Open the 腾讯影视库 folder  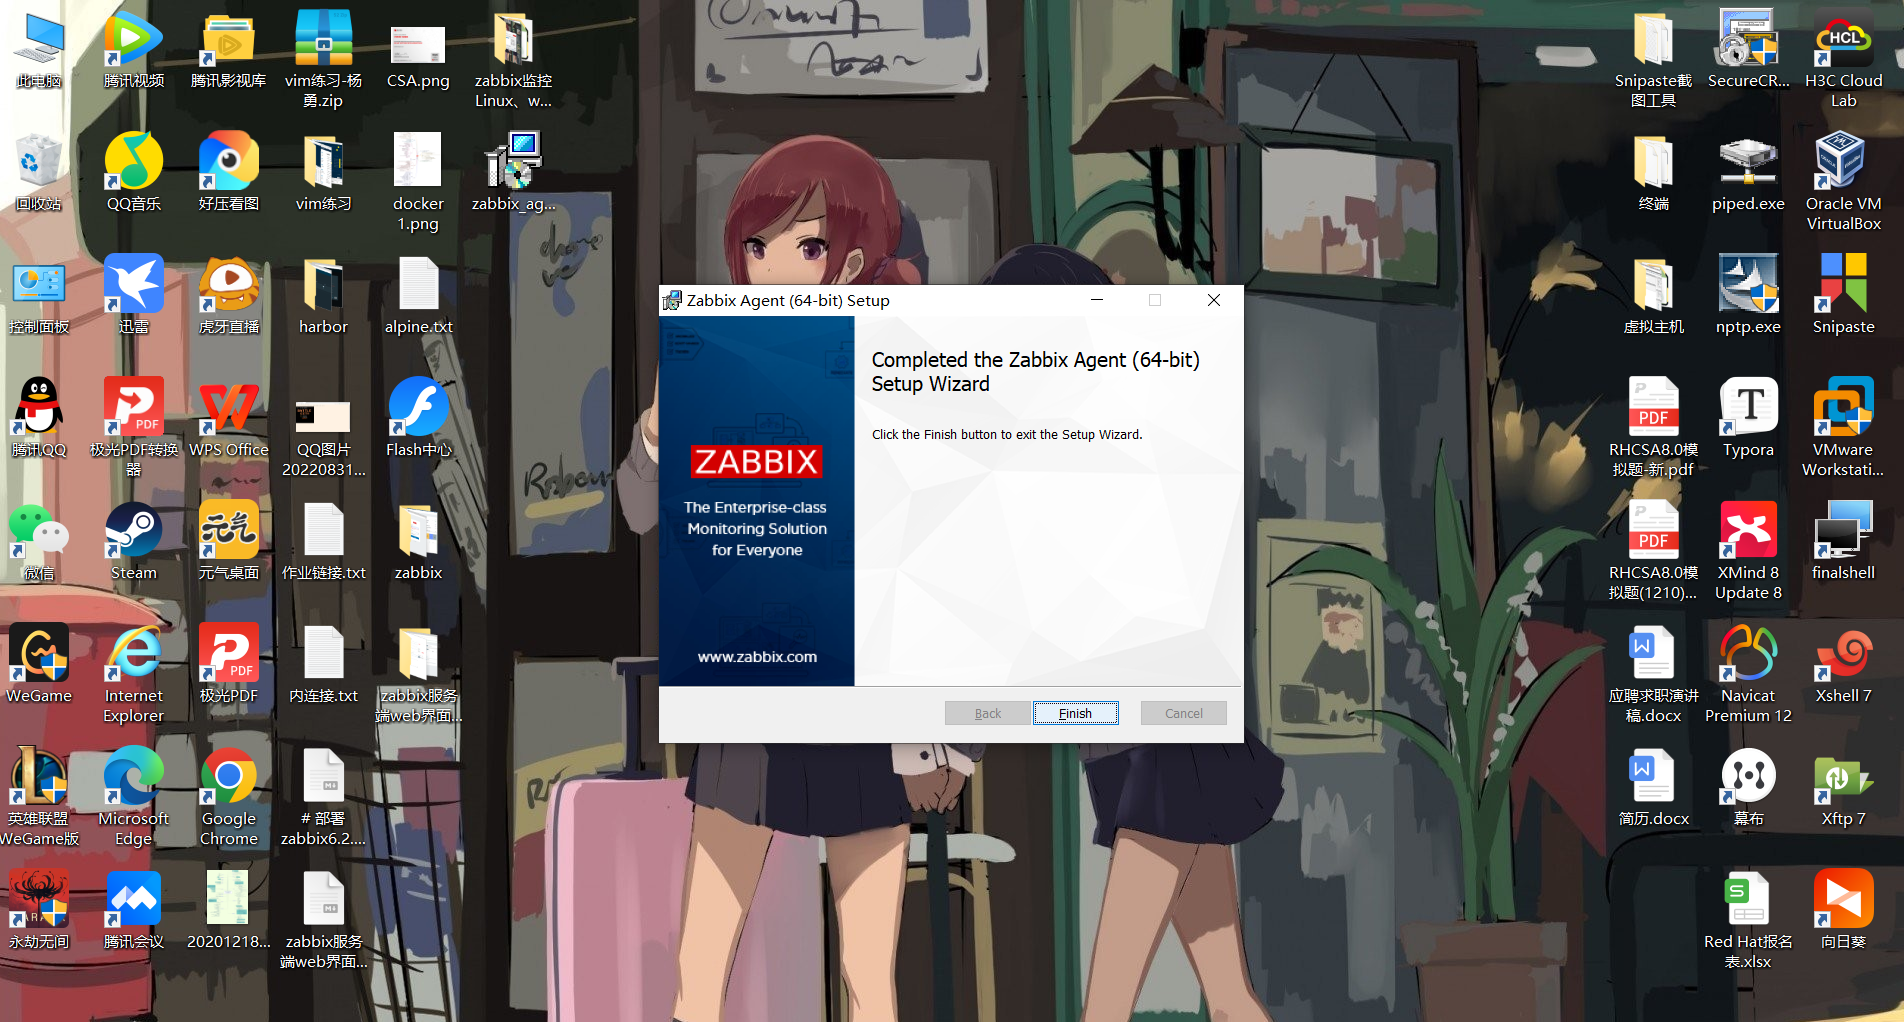(x=229, y=50)
